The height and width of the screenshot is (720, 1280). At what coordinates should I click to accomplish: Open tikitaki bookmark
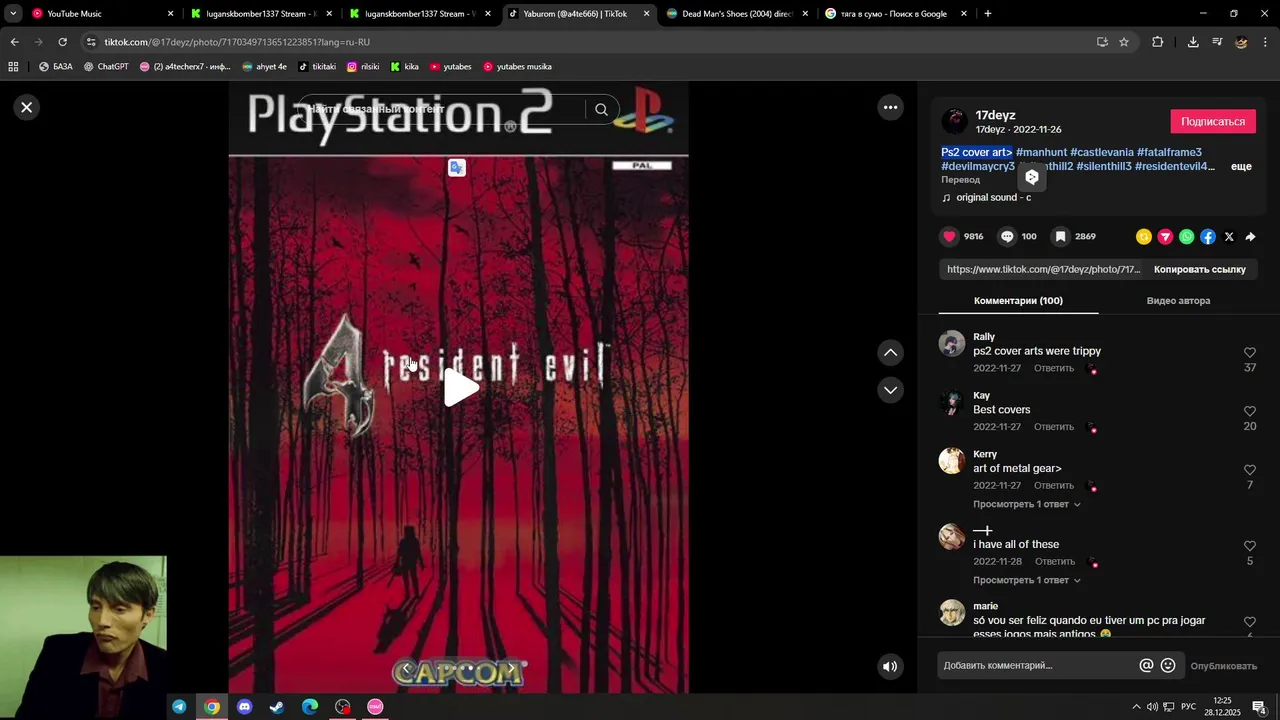tap(317, 67)
